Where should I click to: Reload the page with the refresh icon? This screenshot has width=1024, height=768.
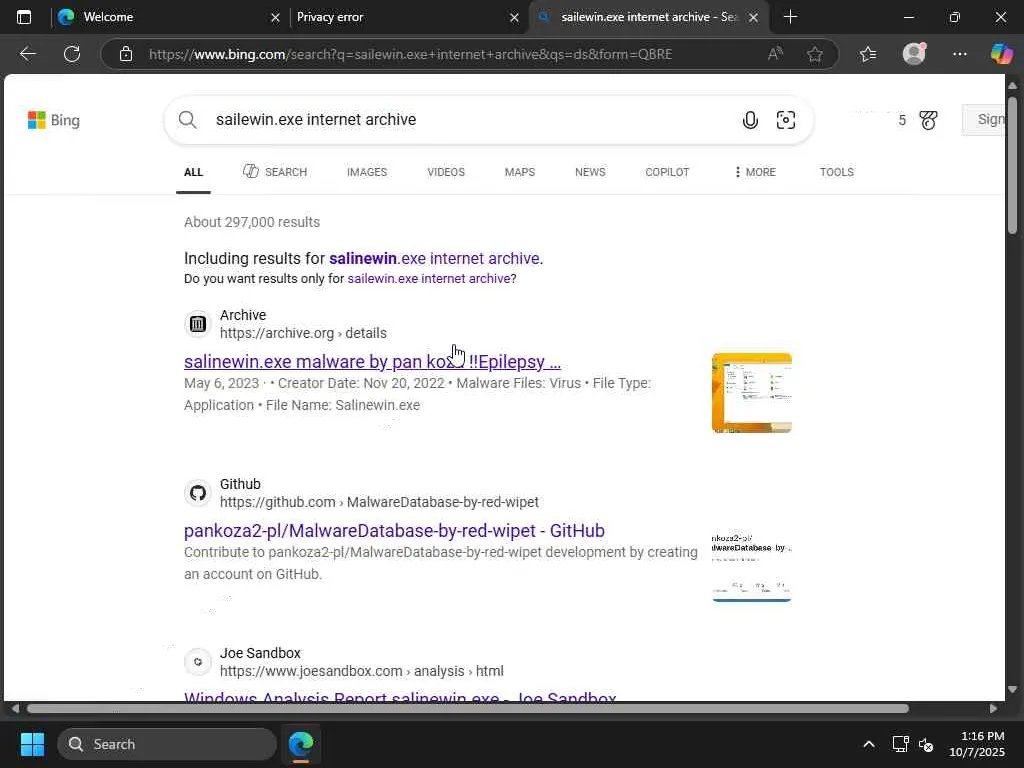tap(72, 54)
